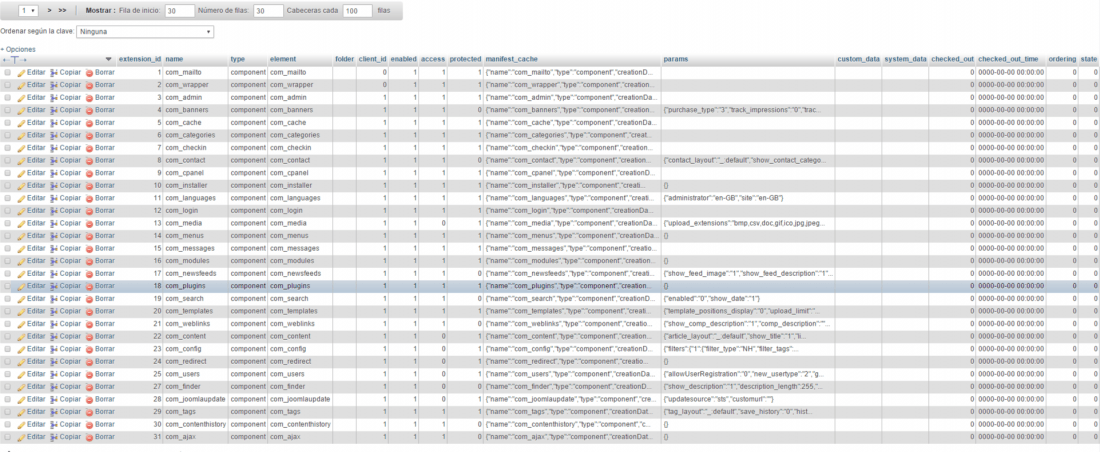Copy icon for com_config row
Image resolution: width=1100 pixels, height=452 pixels.
point(54,350)
